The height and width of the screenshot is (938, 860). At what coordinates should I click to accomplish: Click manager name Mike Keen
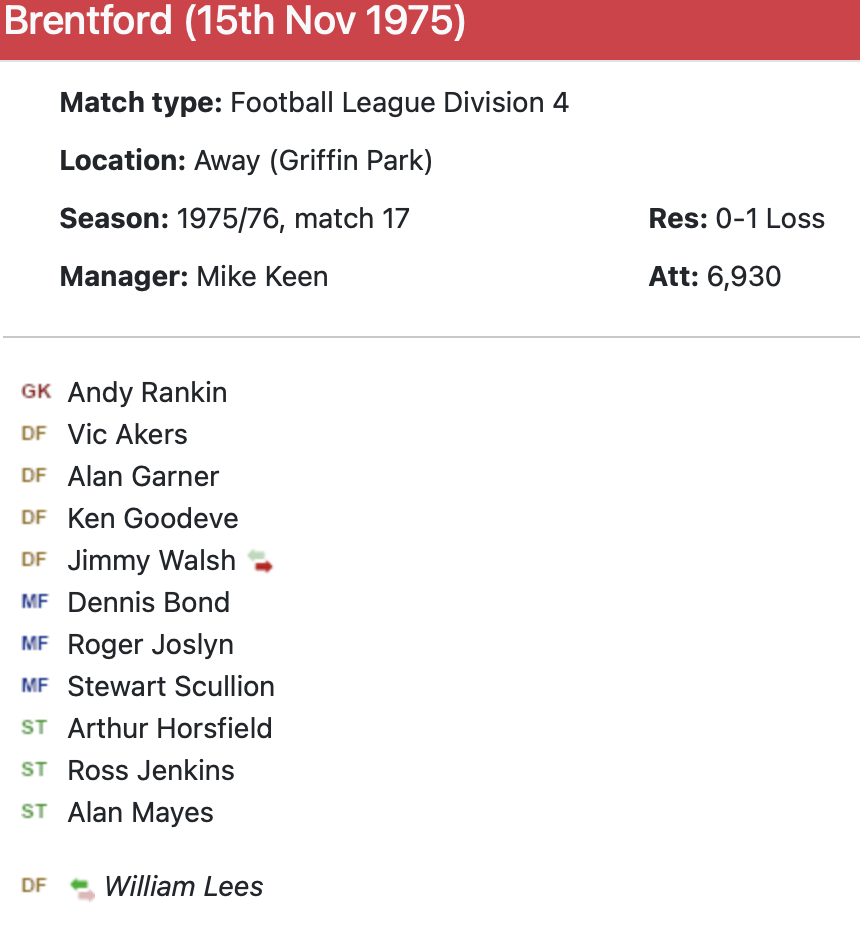(x=262, y=276)
